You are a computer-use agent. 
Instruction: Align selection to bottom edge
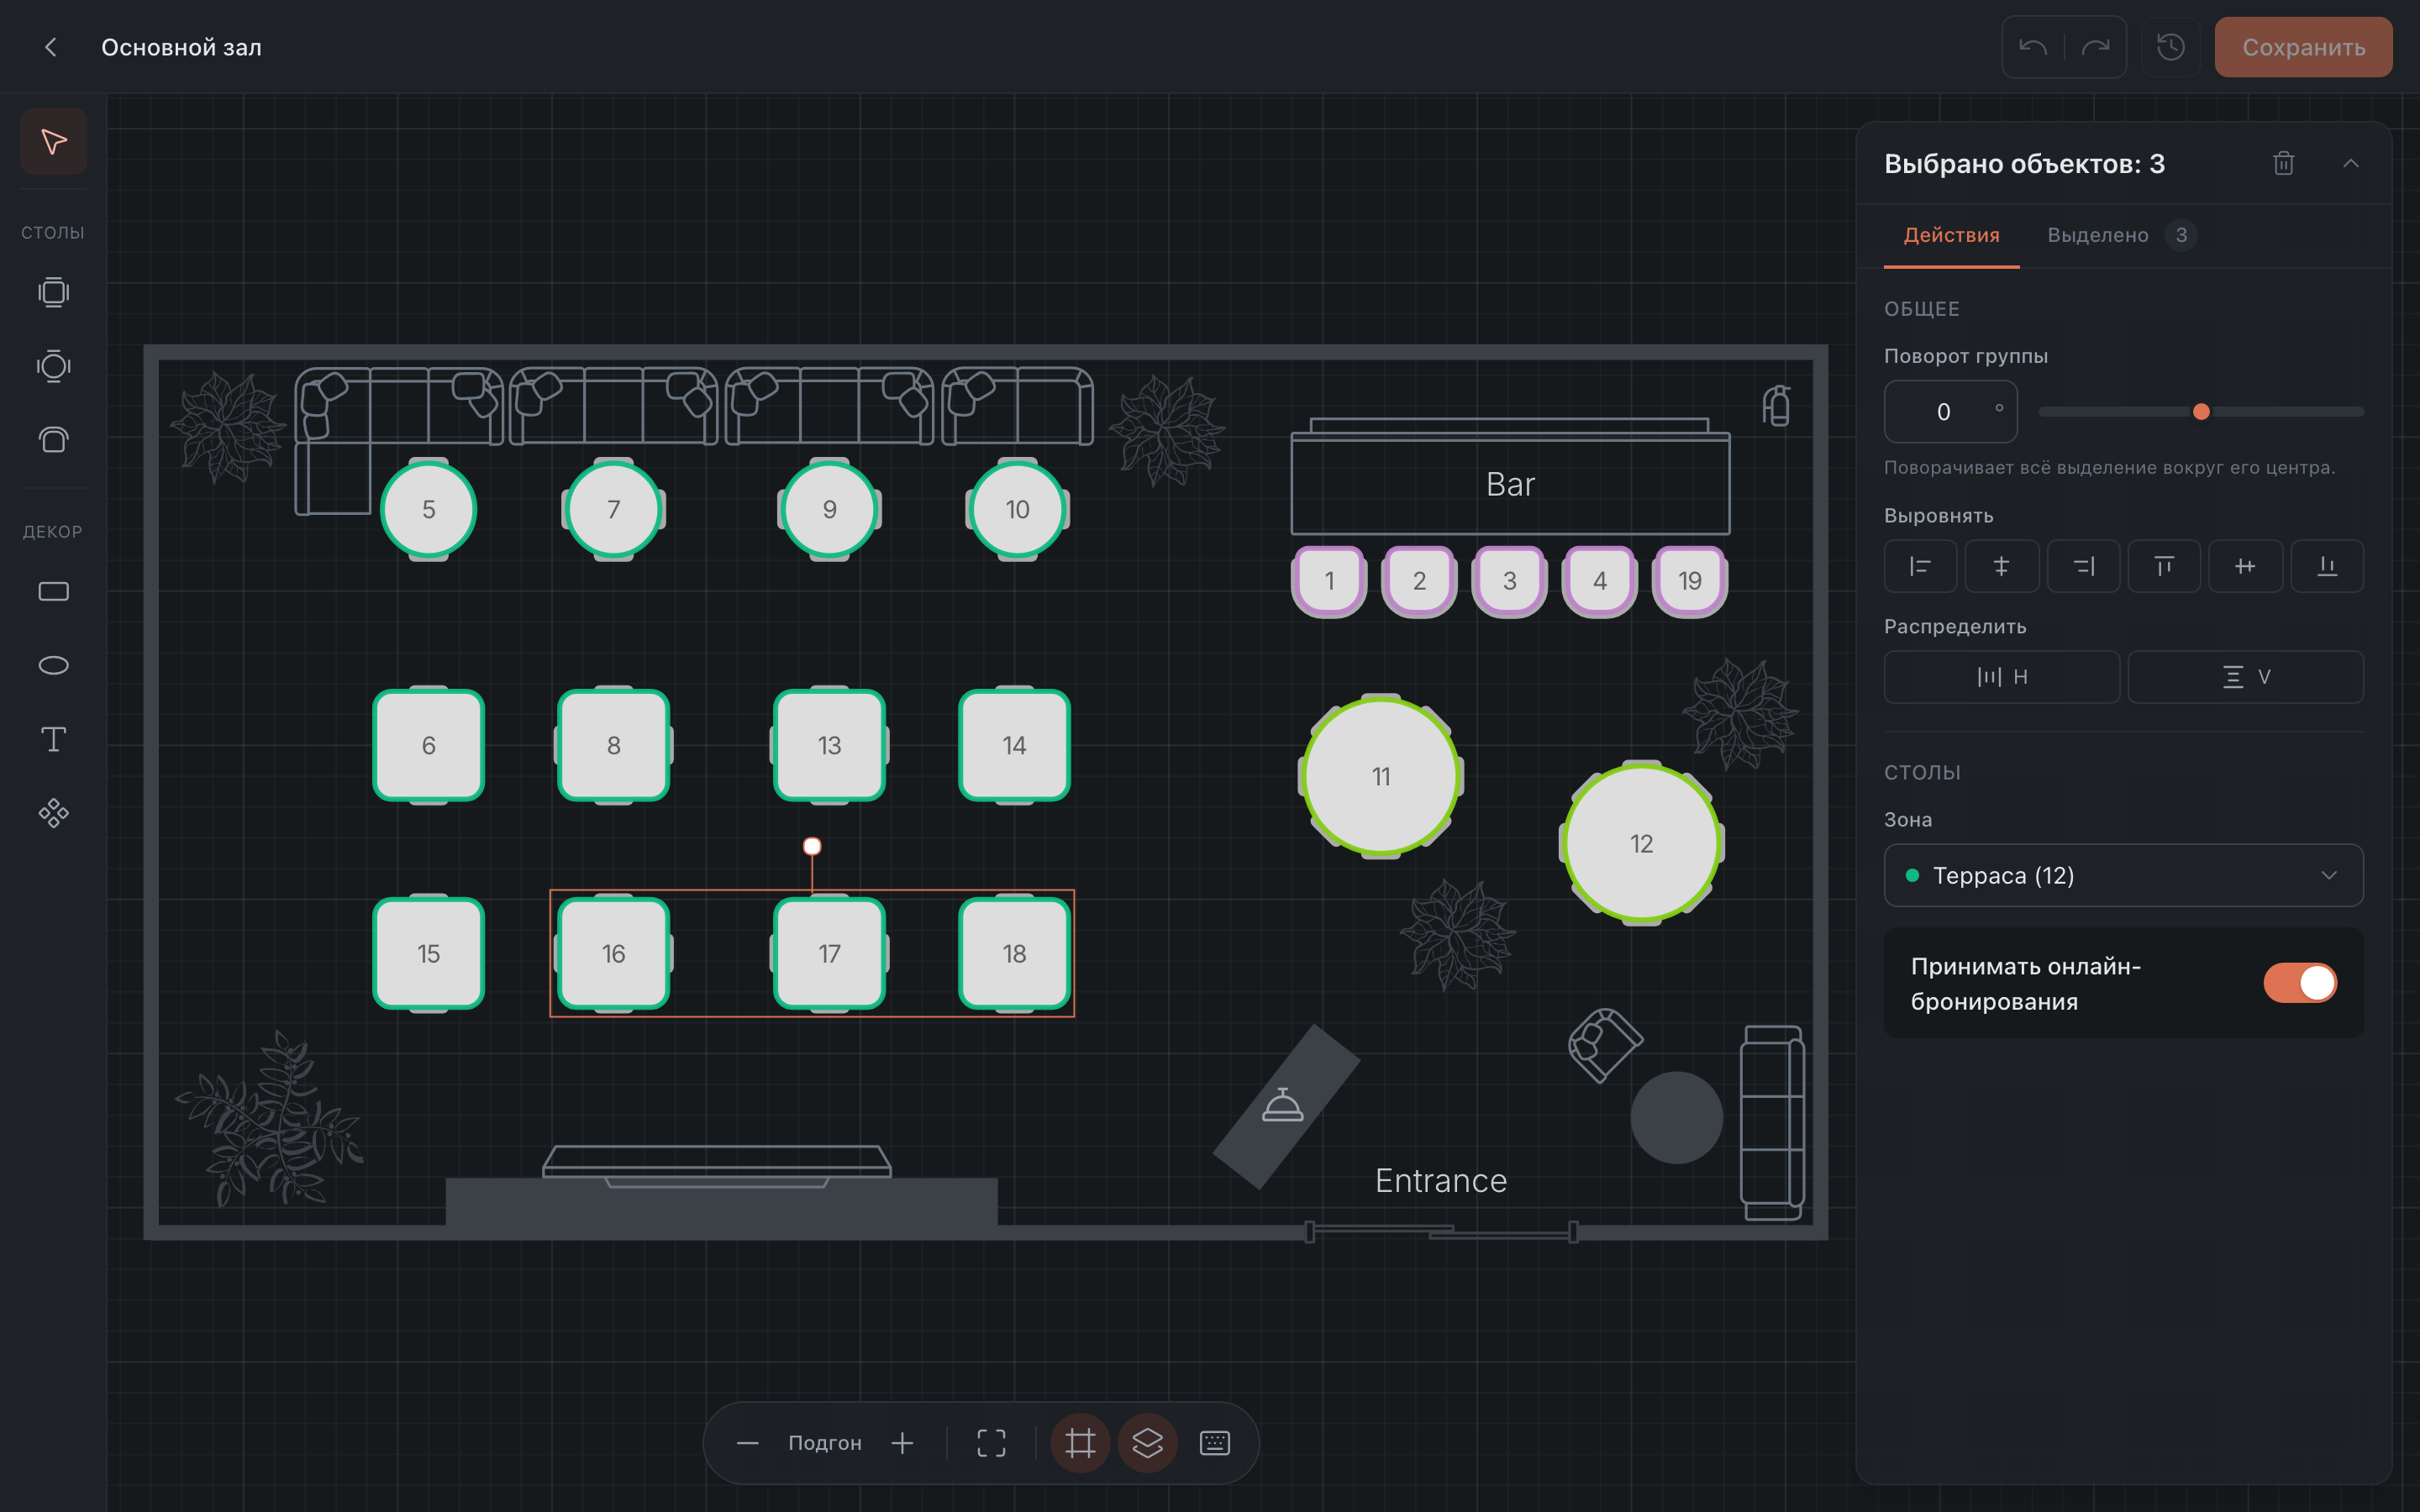pyautogui.click(x=2327, y=566)
